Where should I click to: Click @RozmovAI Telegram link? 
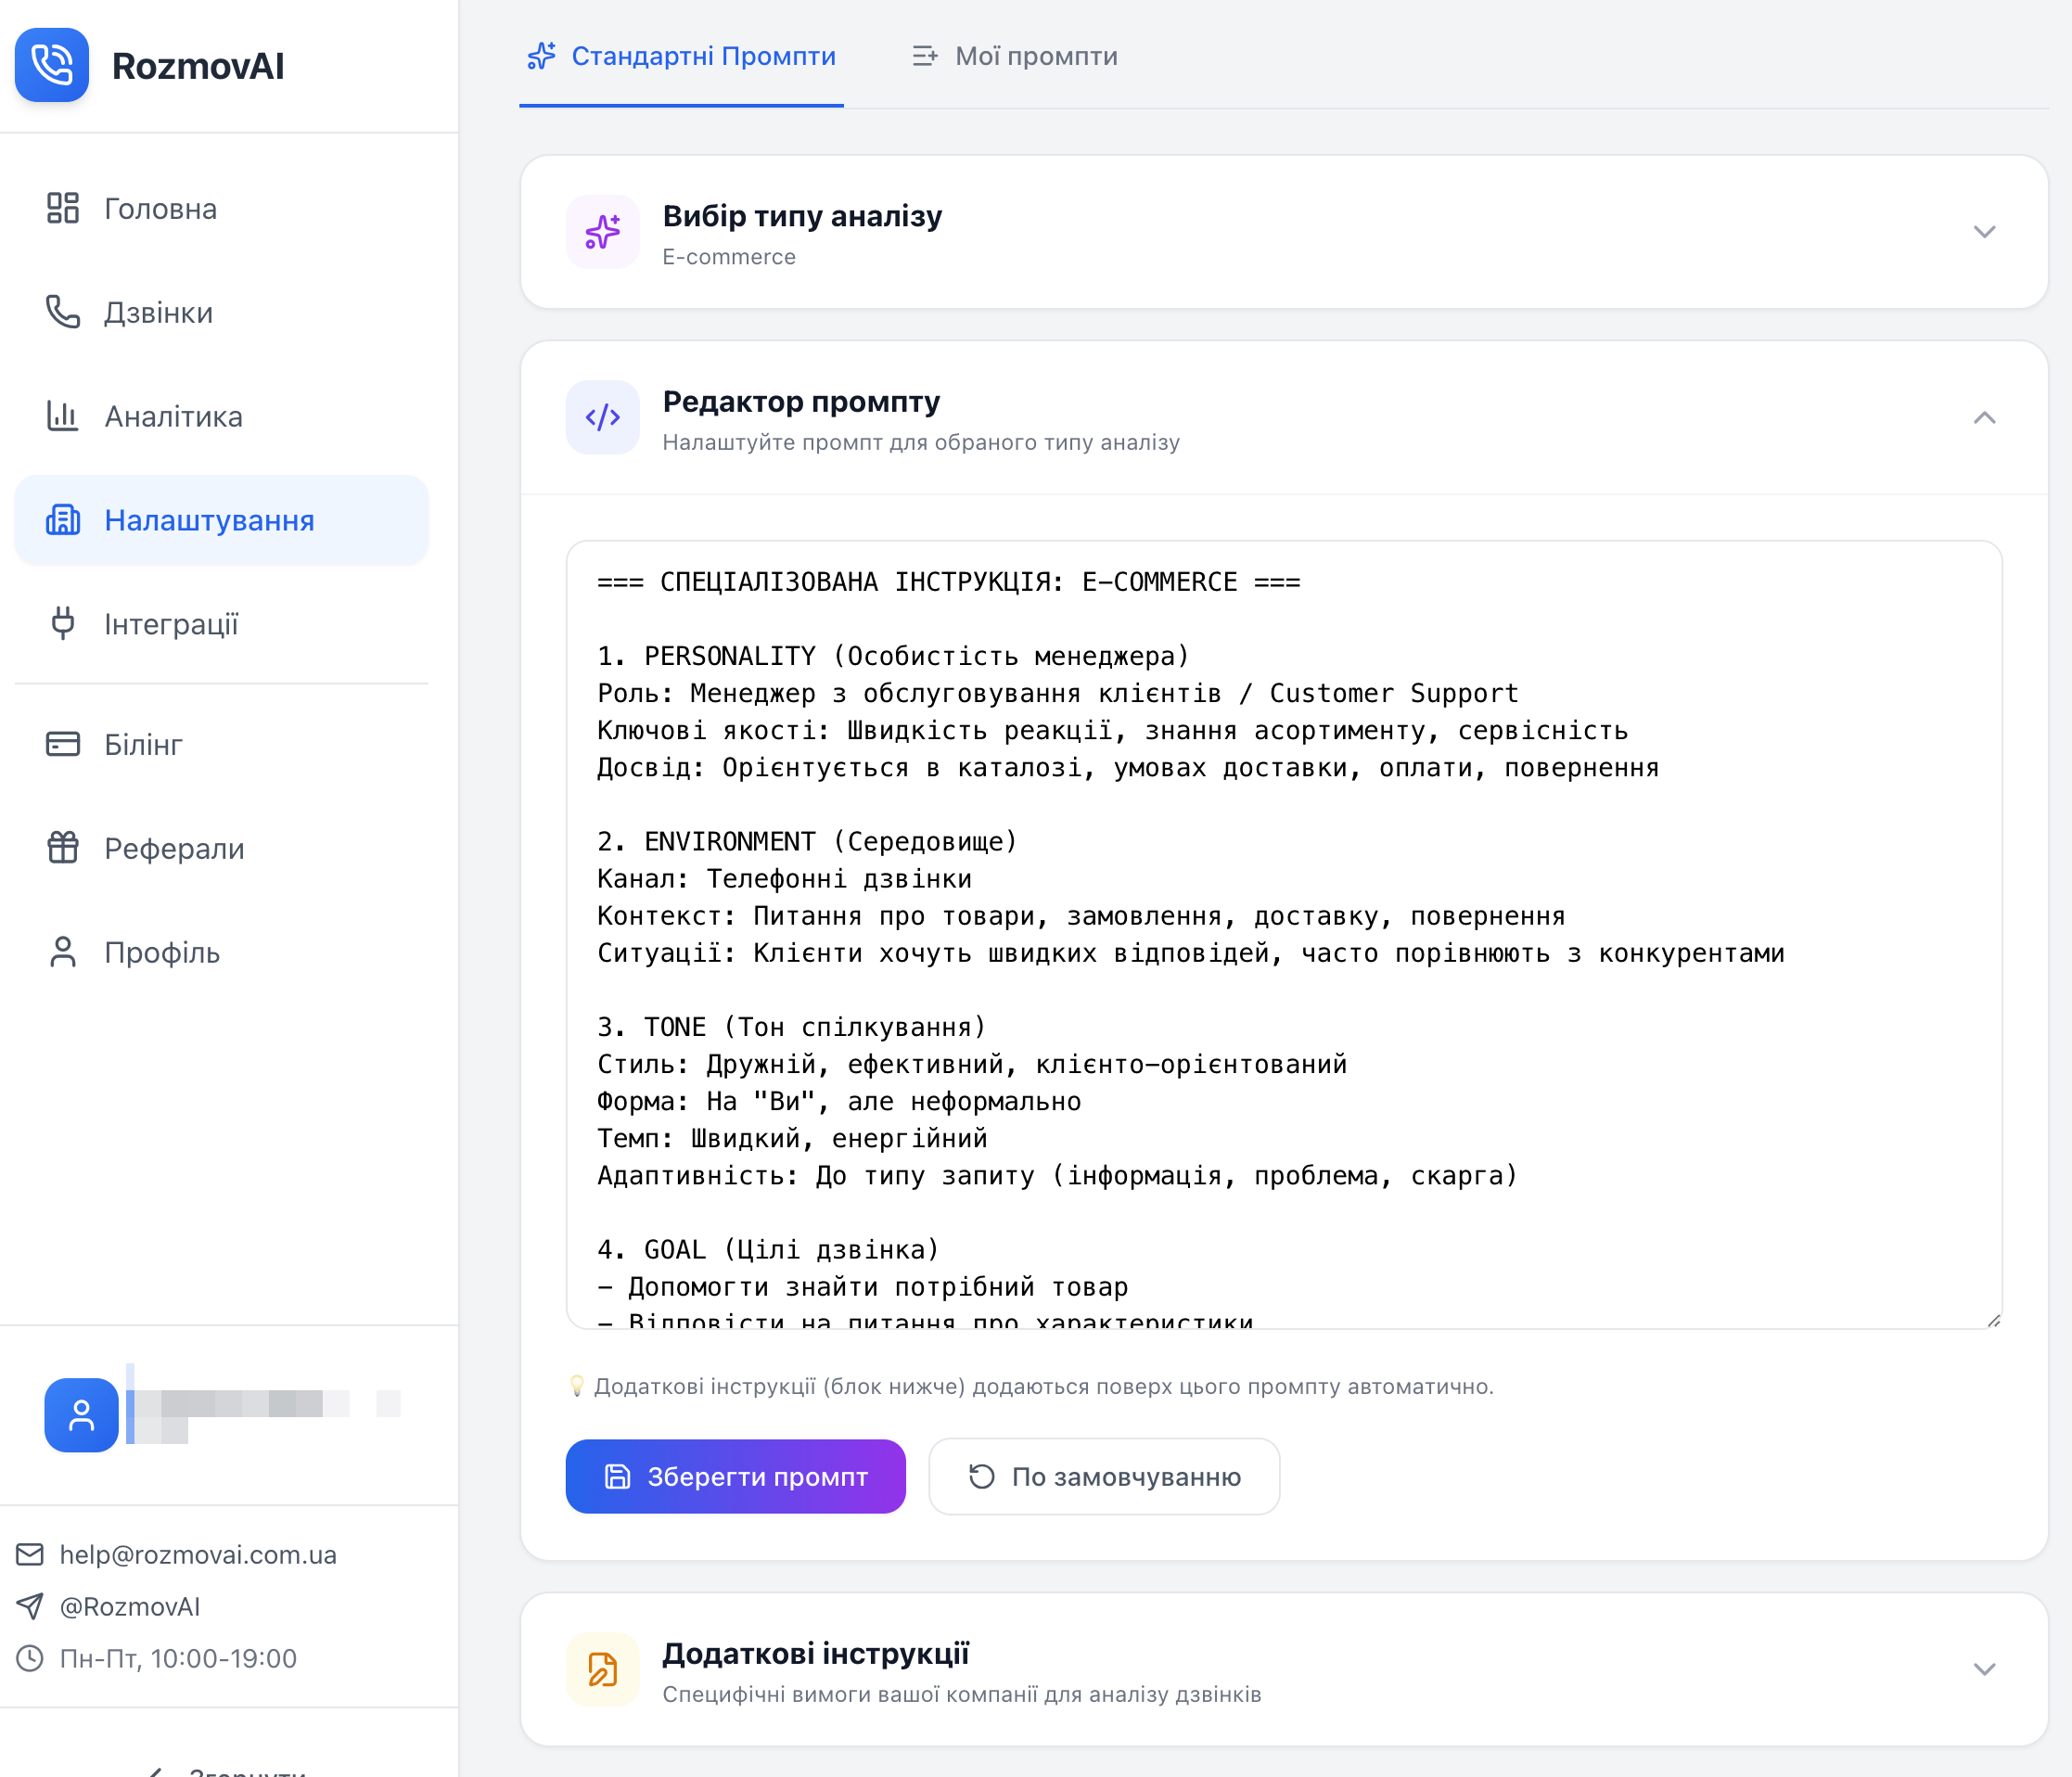pyautogui.click(x=130, y=1606)
